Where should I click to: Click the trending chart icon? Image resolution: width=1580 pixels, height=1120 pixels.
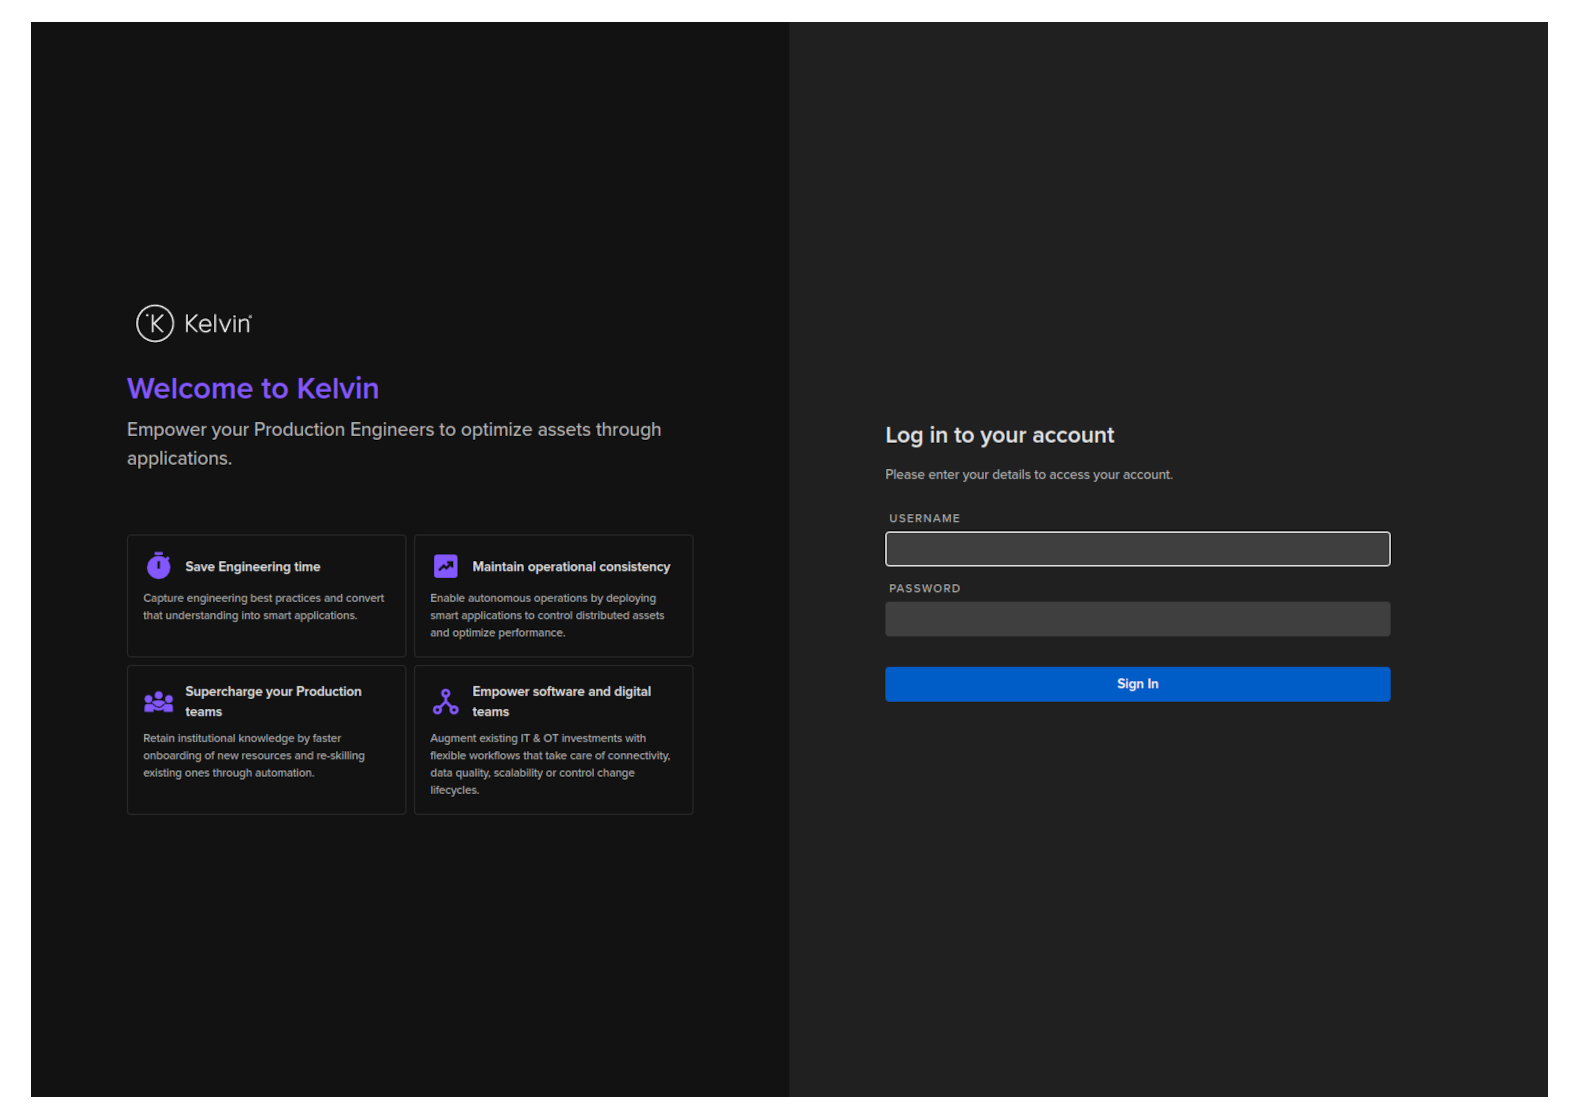click(x=446, y=566)
